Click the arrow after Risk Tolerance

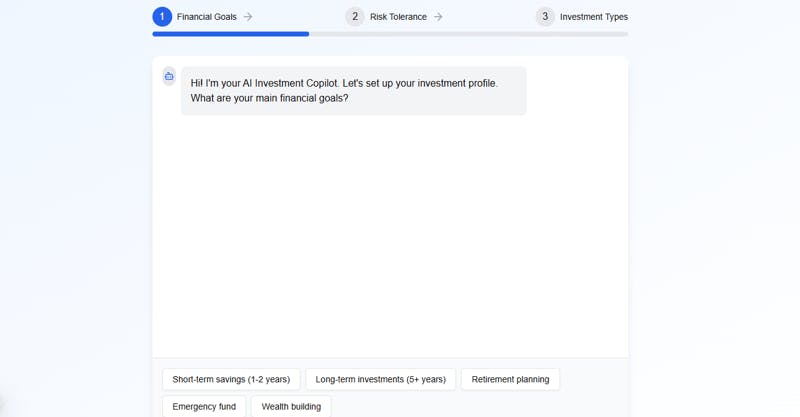438,17
